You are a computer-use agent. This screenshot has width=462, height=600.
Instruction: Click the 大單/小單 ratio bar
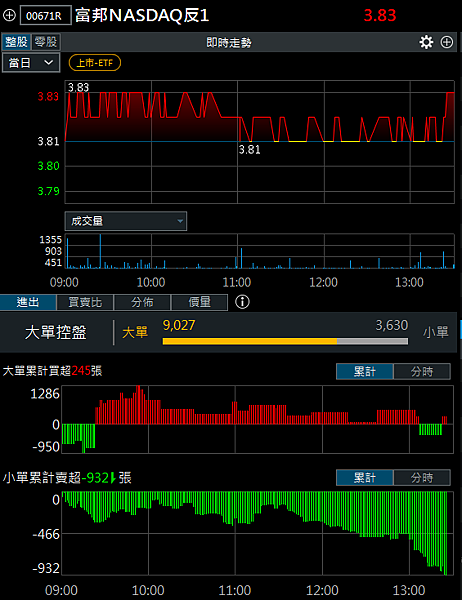(x=285, y=341)
